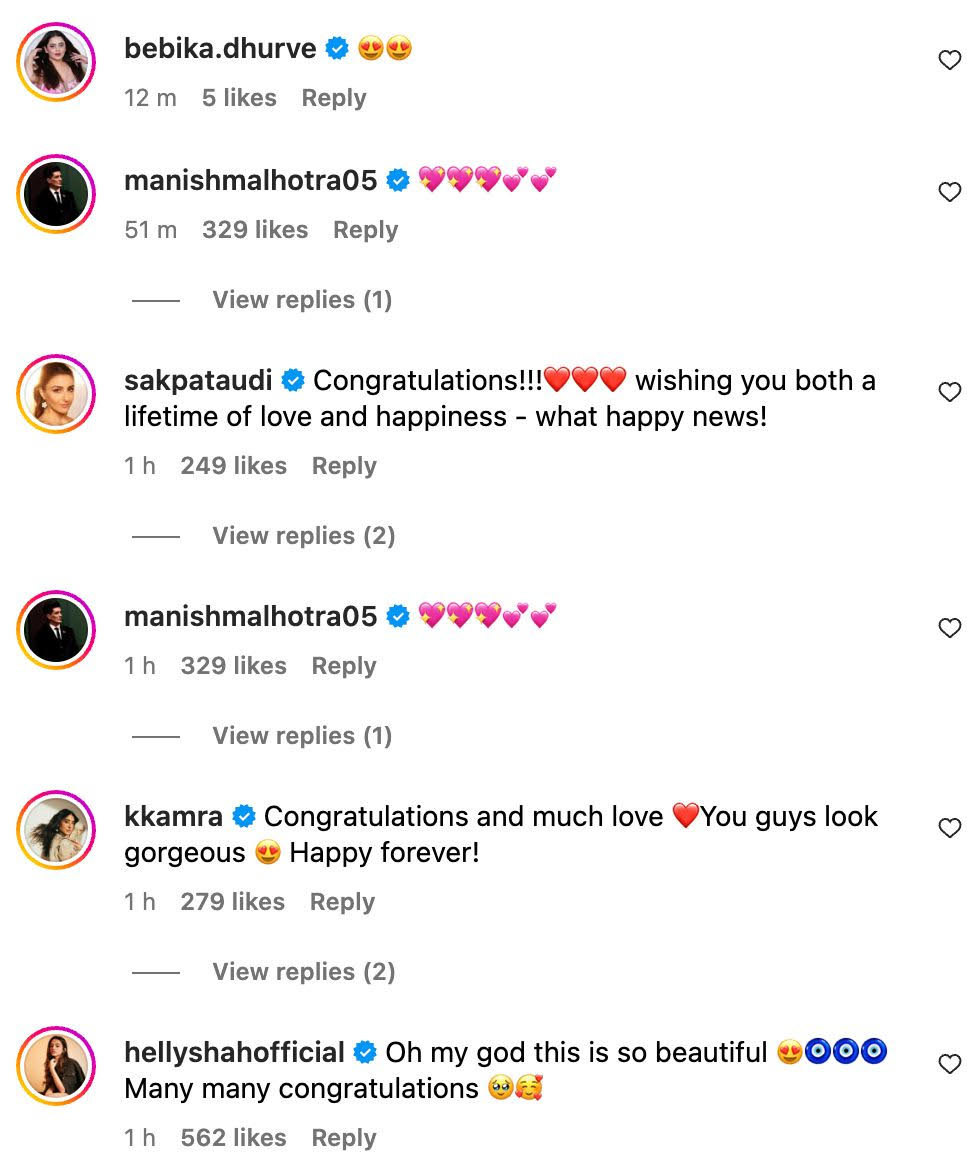Open kkamra's profile picture

pyautogui.click(x=56, y=830)
